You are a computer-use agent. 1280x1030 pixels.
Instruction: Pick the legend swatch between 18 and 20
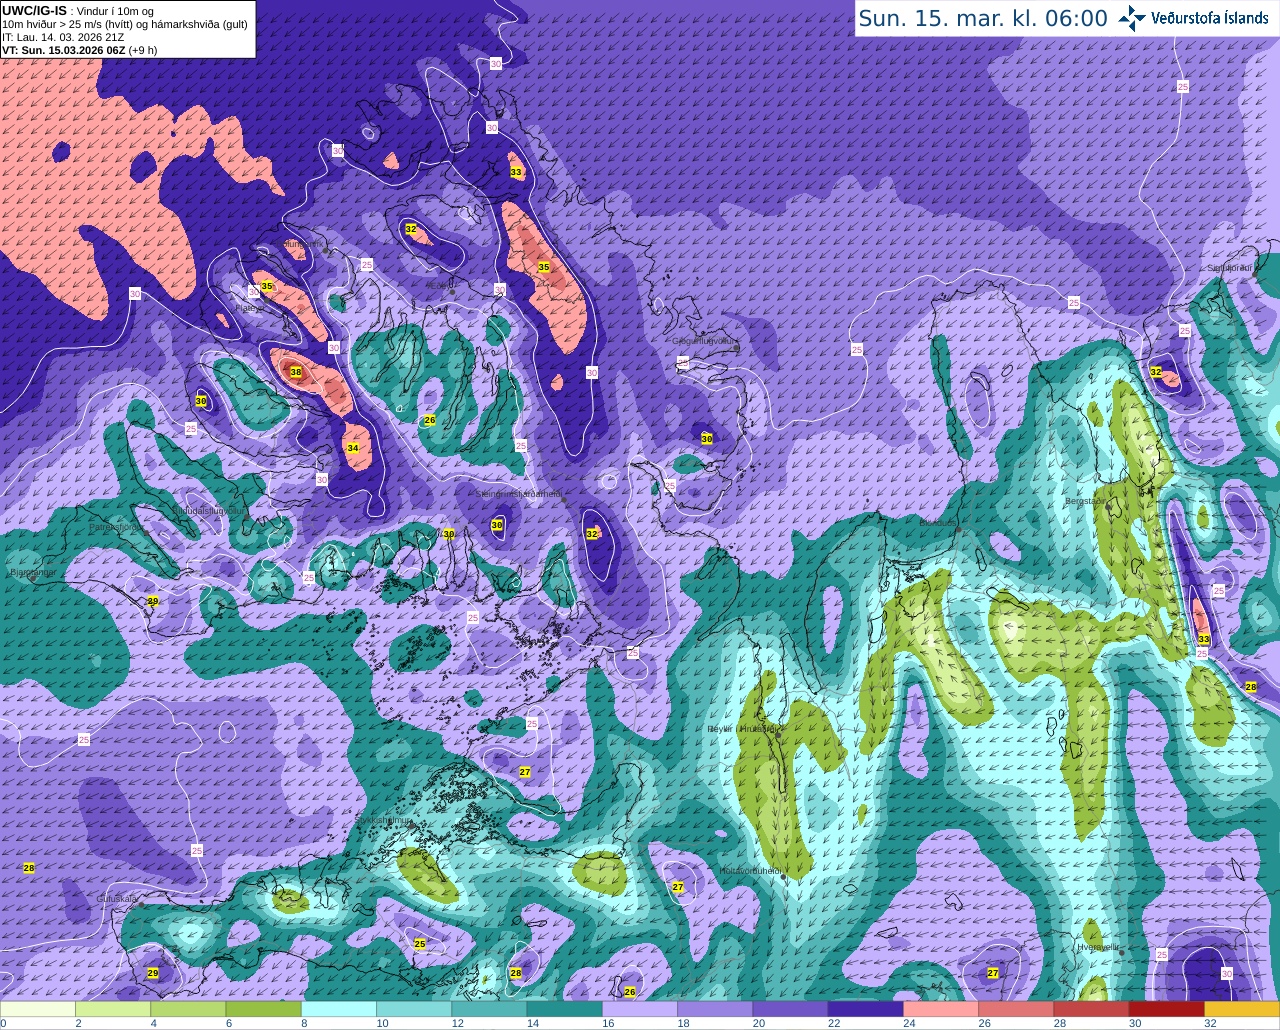[x=715, y=1009]
